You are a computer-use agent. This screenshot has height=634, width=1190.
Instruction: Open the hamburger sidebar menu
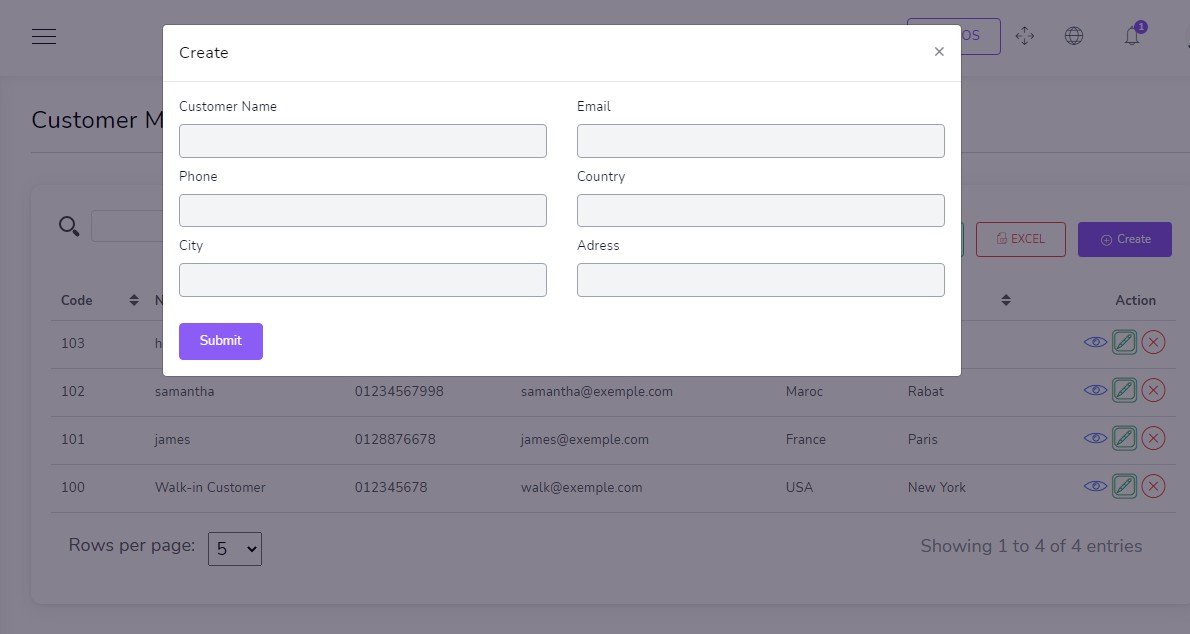point(44,37)
